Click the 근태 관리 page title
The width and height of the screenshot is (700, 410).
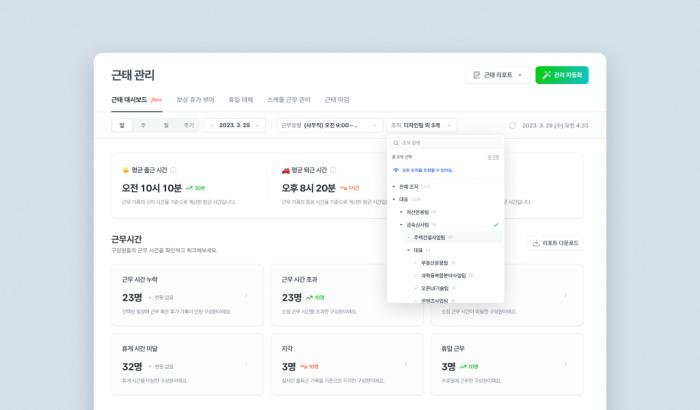click(133, 75)
